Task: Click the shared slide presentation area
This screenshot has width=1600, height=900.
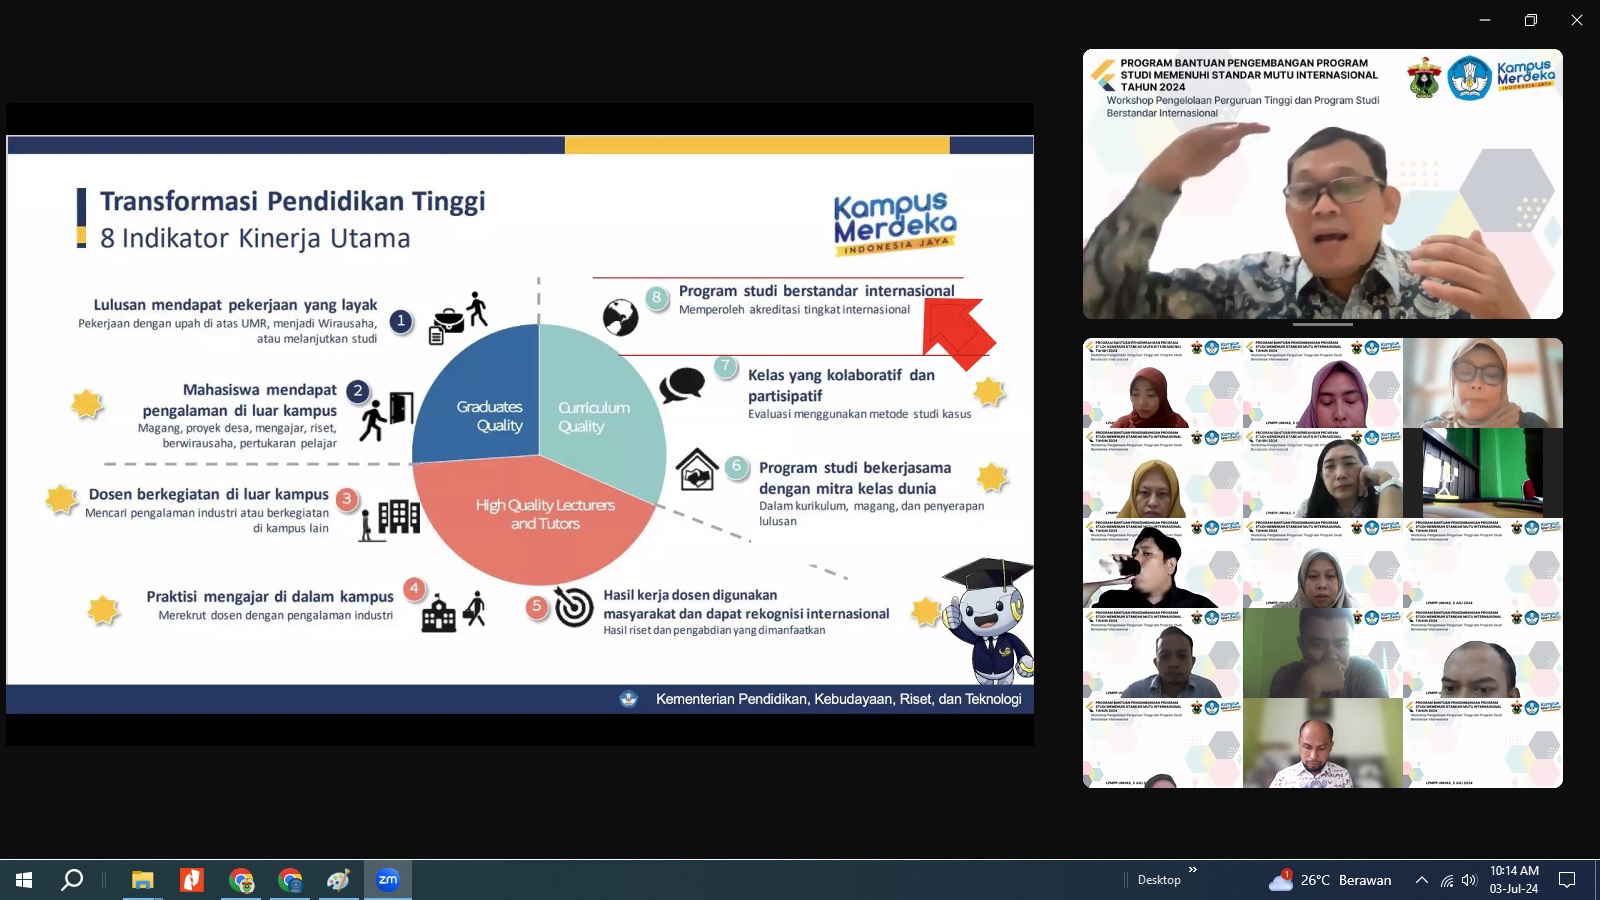Action: [x=520, y=424]
